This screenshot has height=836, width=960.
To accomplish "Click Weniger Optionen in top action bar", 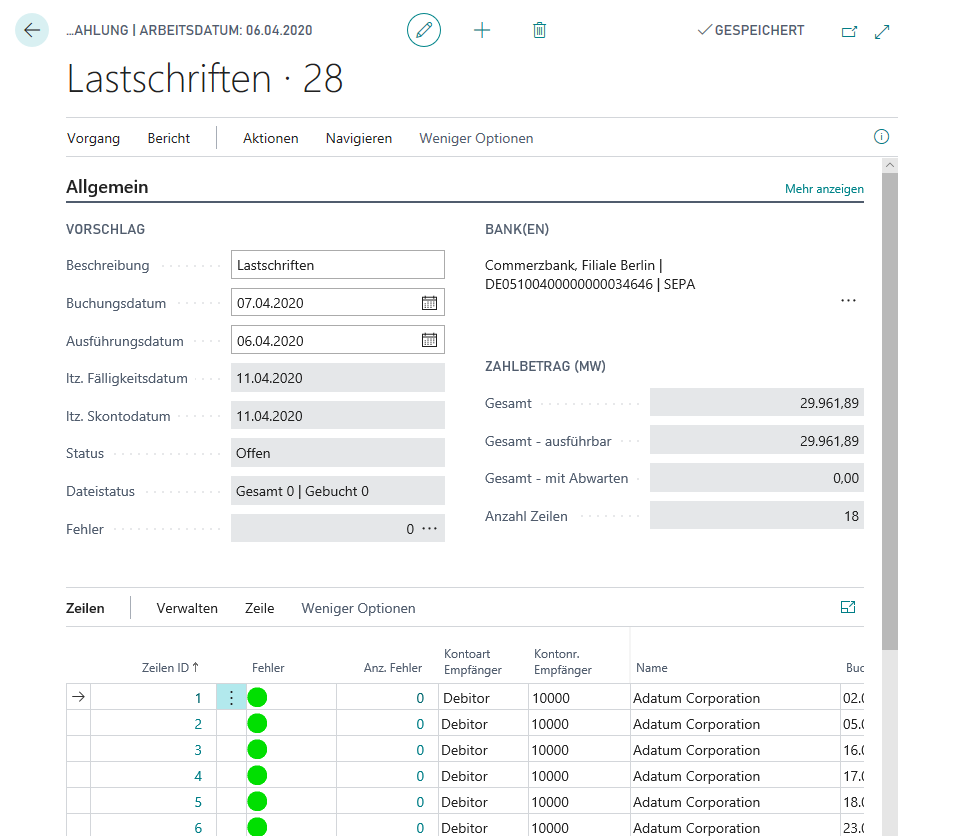I will [x=476, y=138].
